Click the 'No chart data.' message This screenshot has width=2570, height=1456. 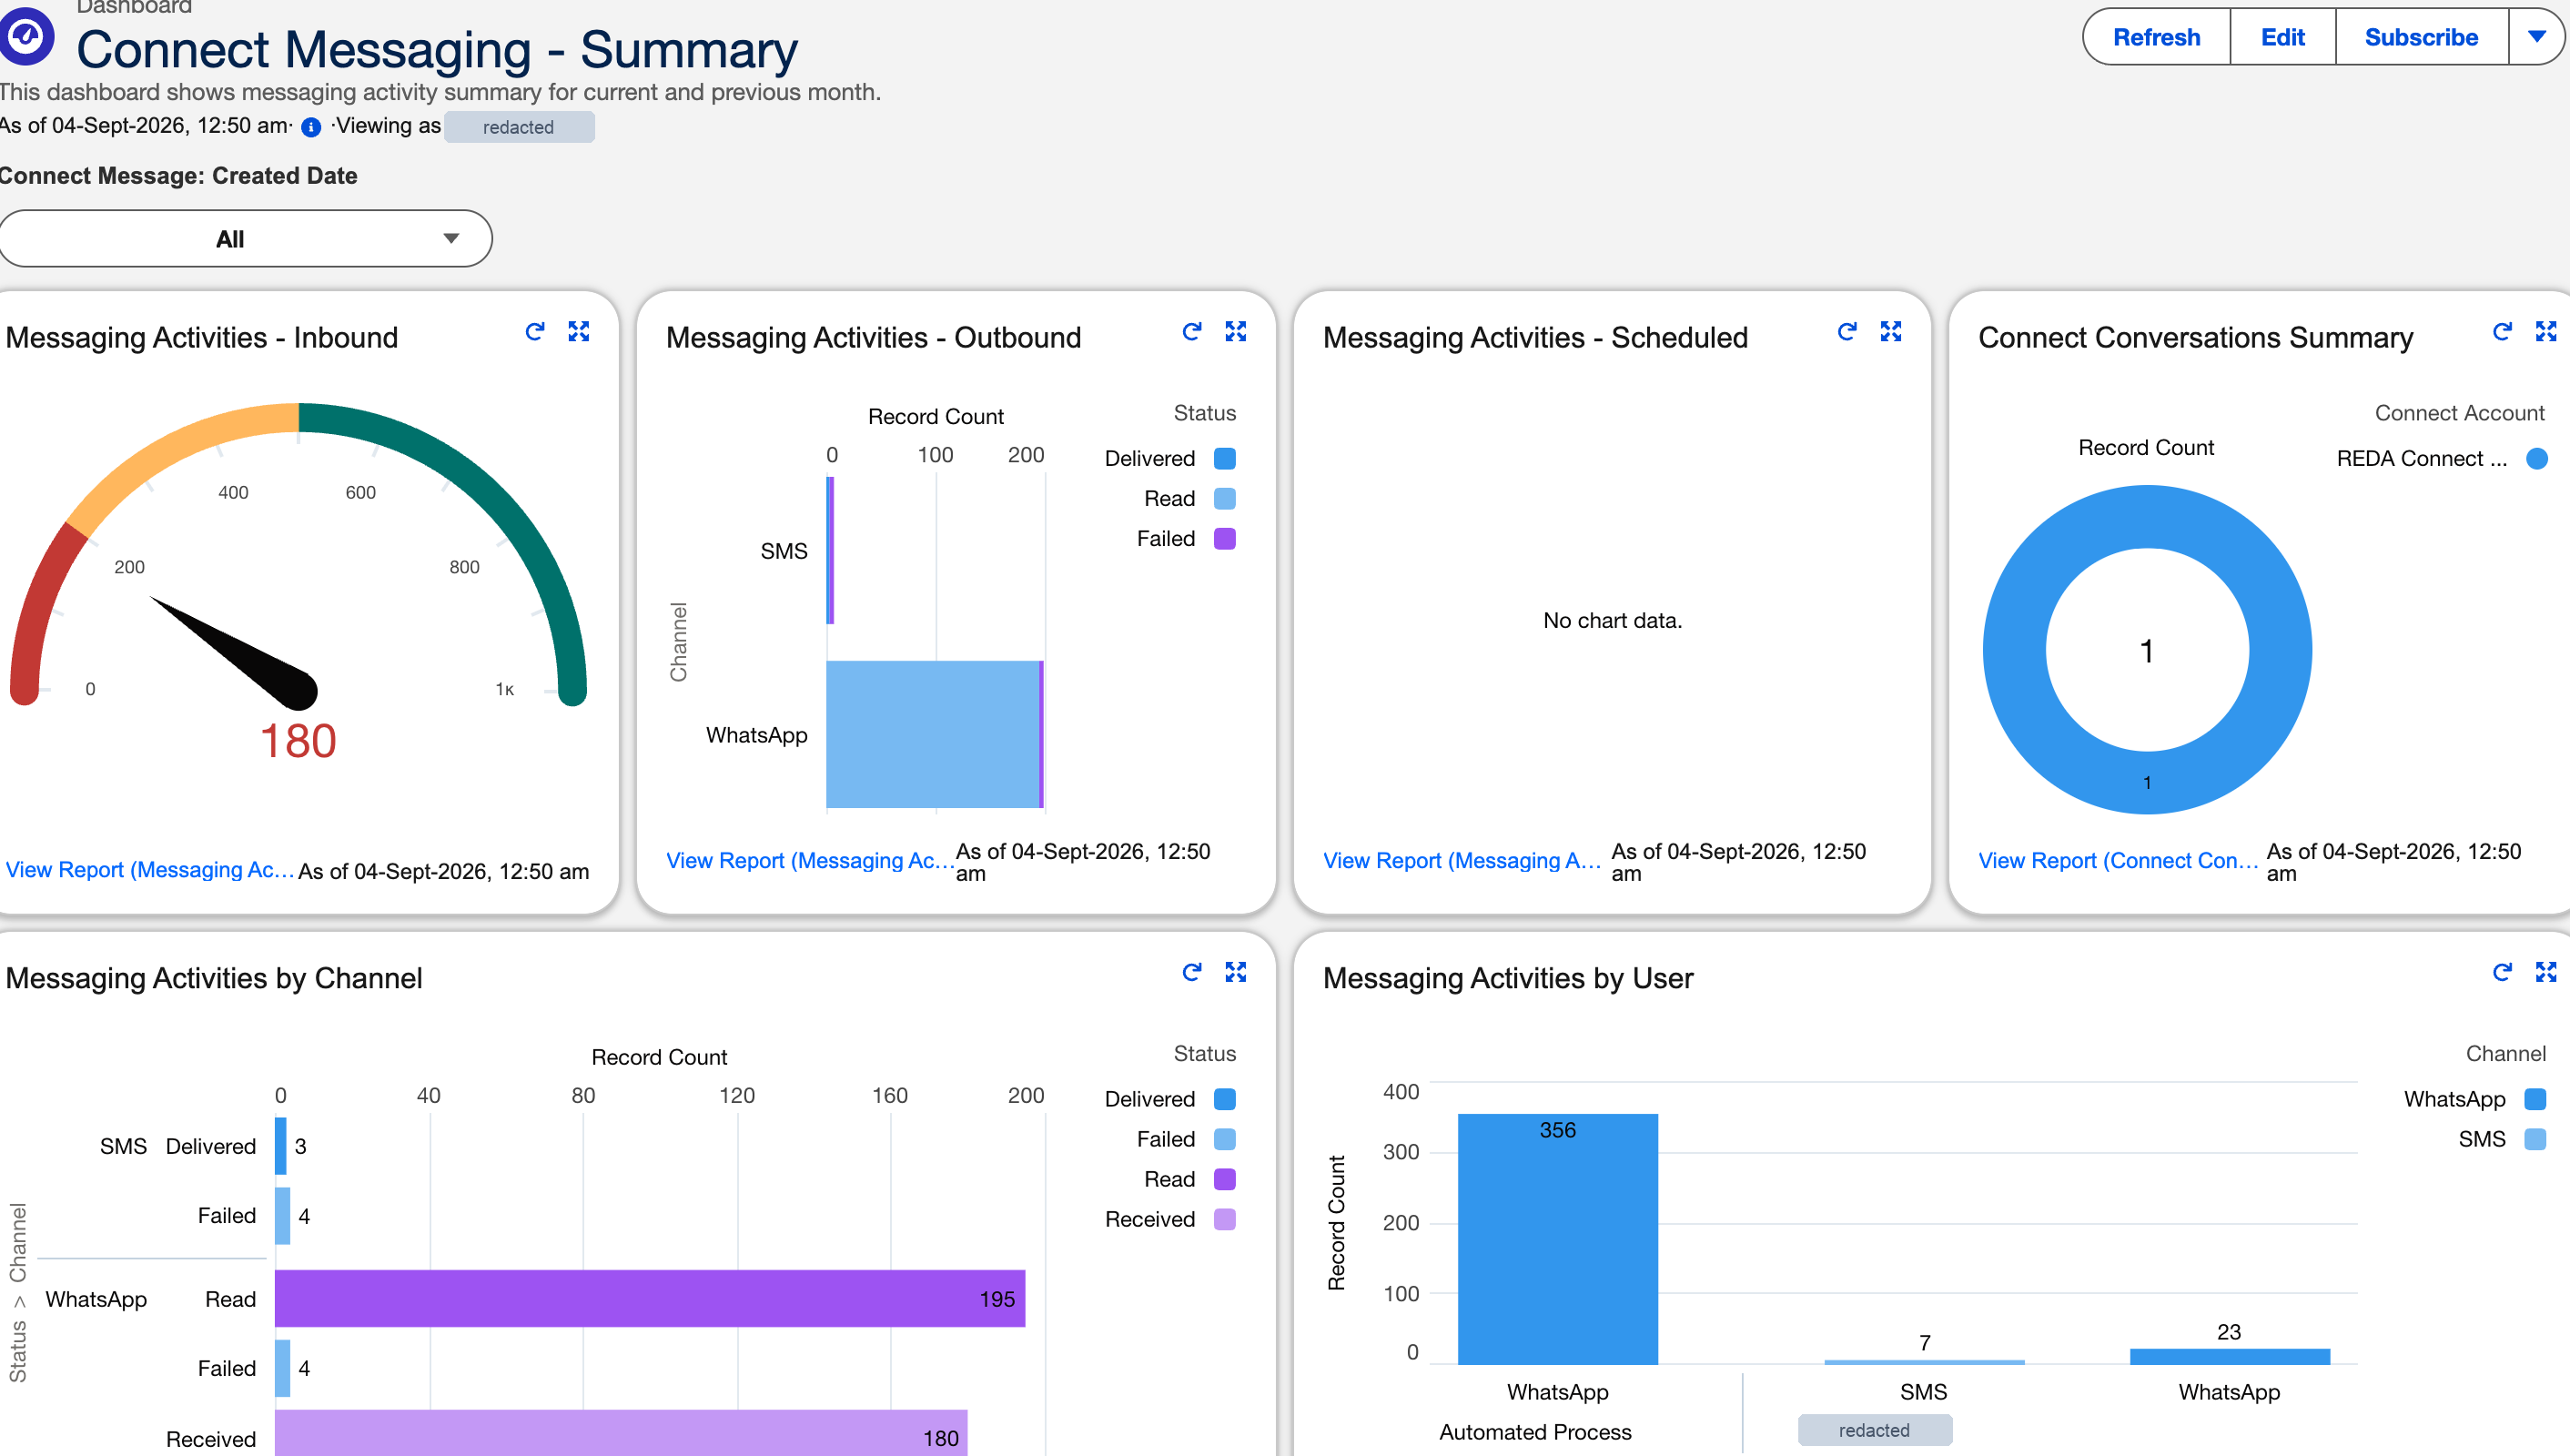coord(1612,621)
